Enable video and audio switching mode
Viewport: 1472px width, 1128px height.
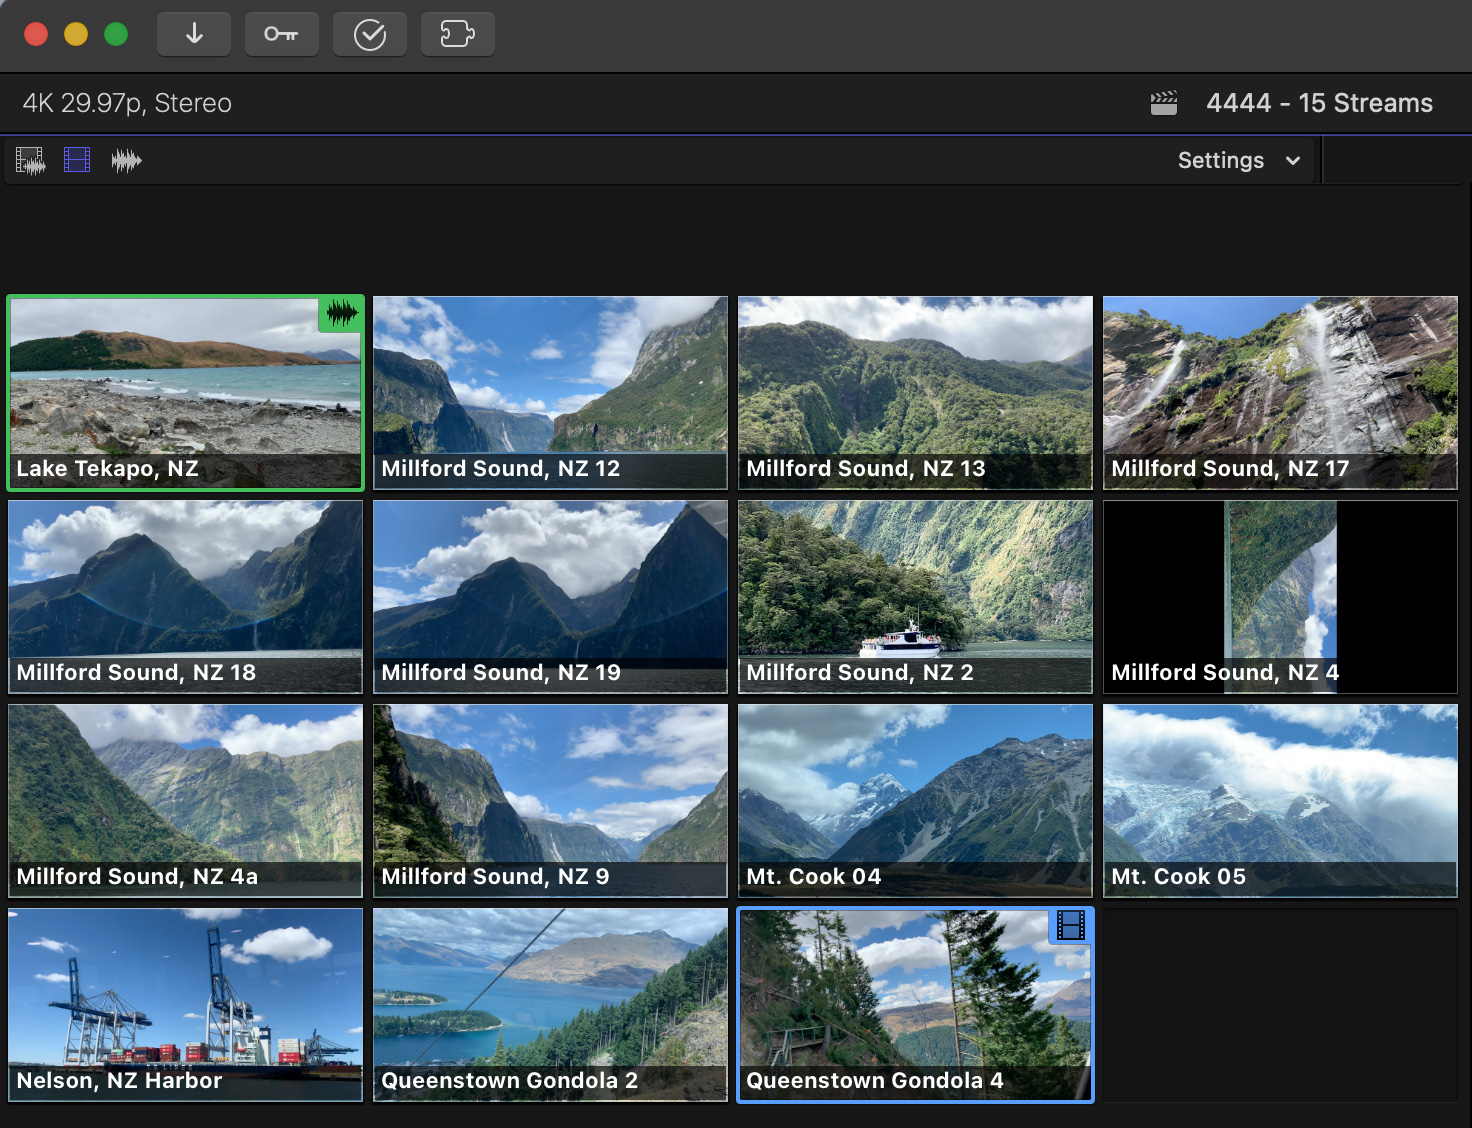(x=31, y=160)
